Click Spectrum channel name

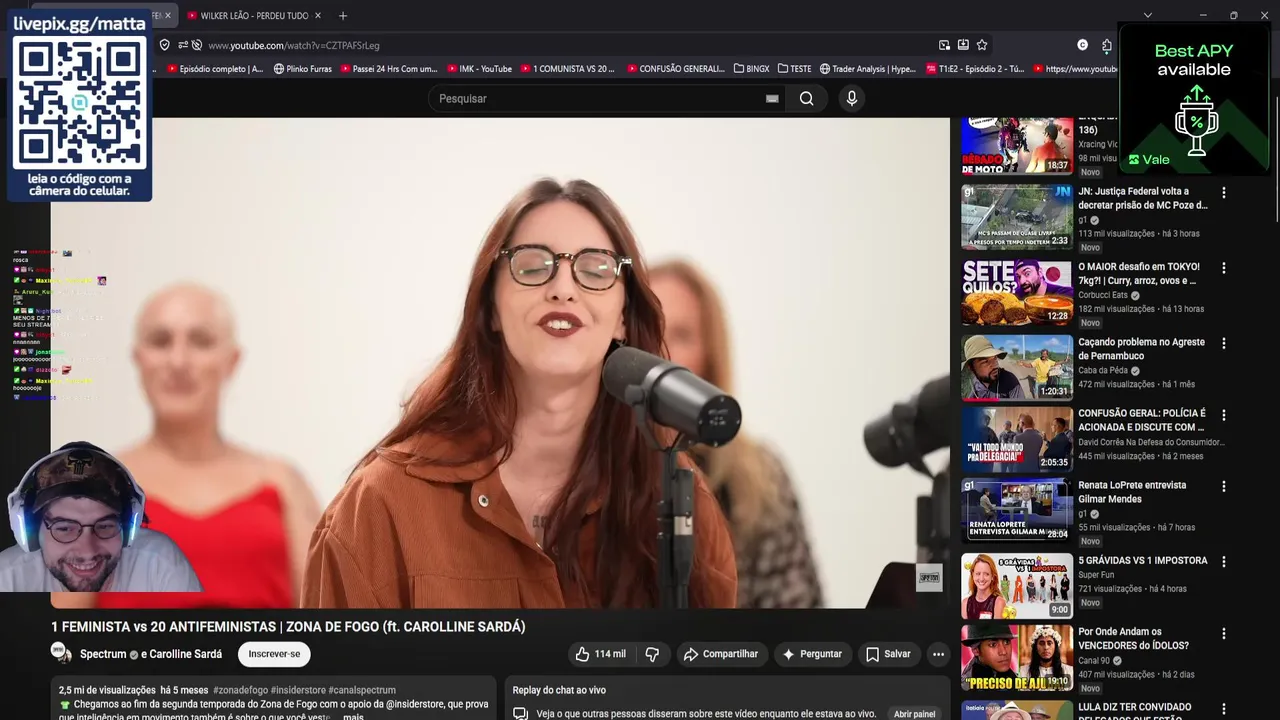(103, 654)
